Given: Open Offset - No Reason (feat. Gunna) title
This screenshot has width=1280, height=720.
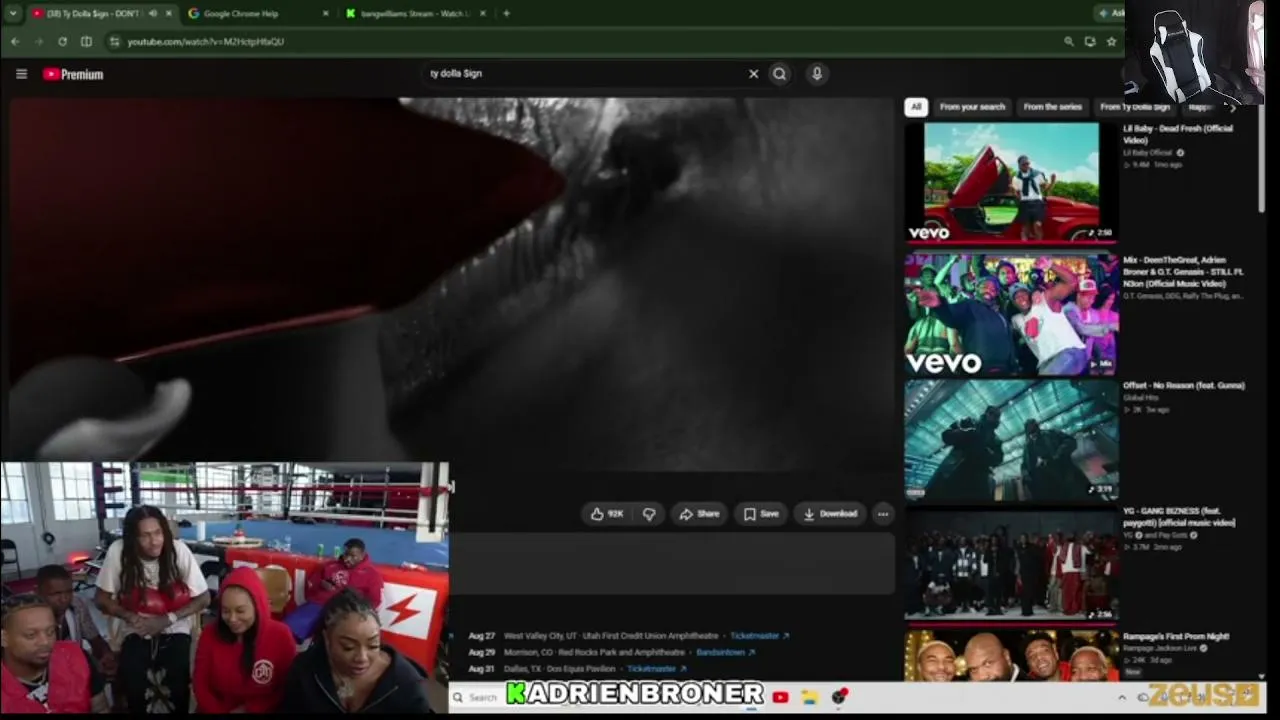Looking at the screenshot, I should (1184, 385).
